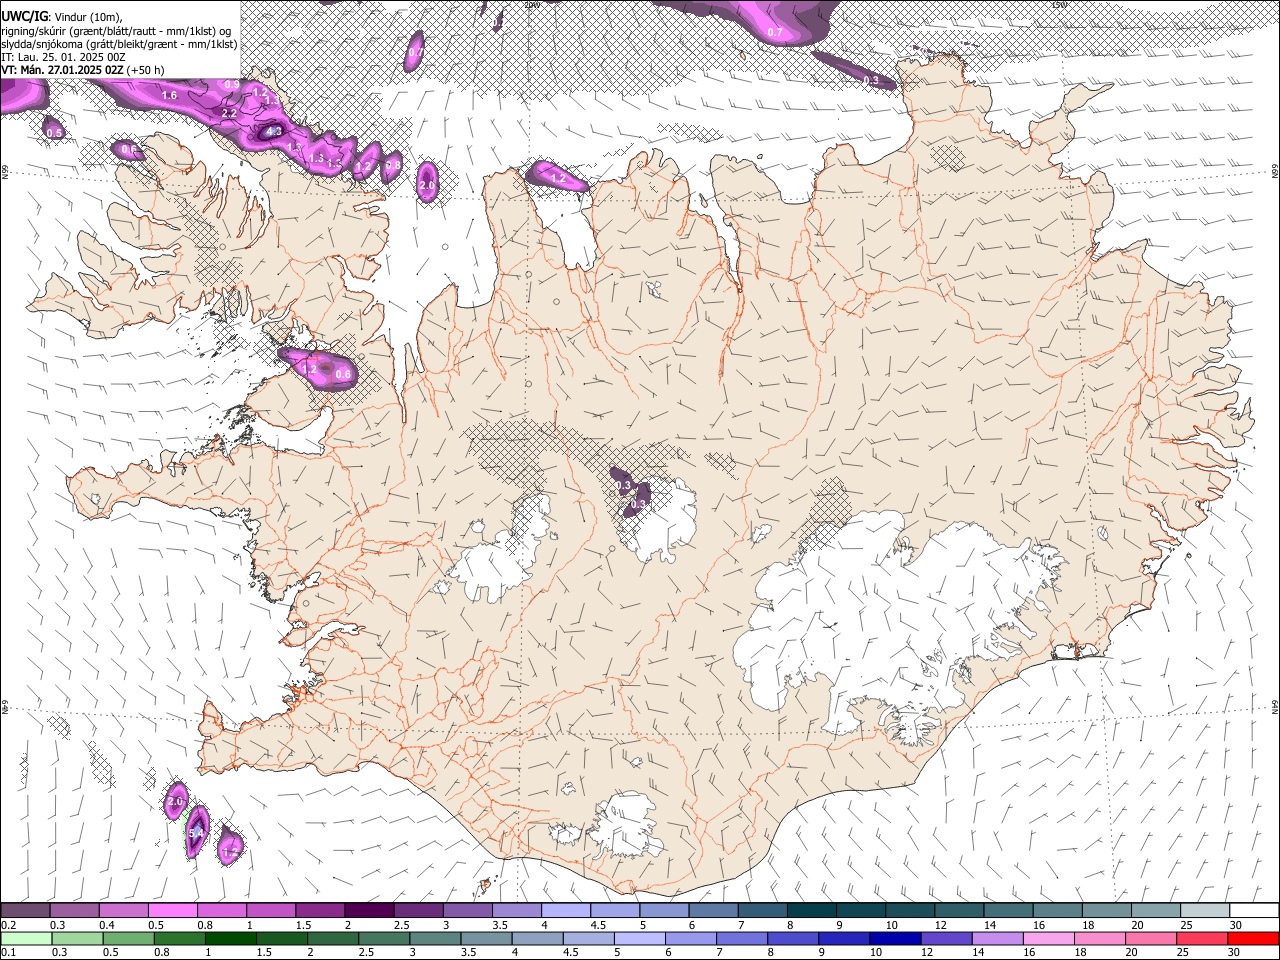The height and width of the screenshot is (960, 1280).
Task: Click the UWC/IG title label
Action: point(24,17)
